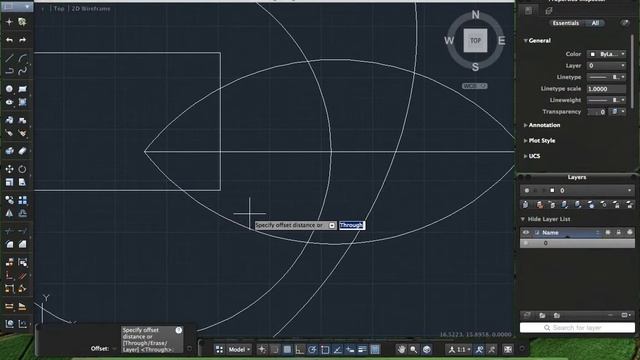Toggle Object Snap in status bar
The image size is (640, 360).
coord(325,349)
